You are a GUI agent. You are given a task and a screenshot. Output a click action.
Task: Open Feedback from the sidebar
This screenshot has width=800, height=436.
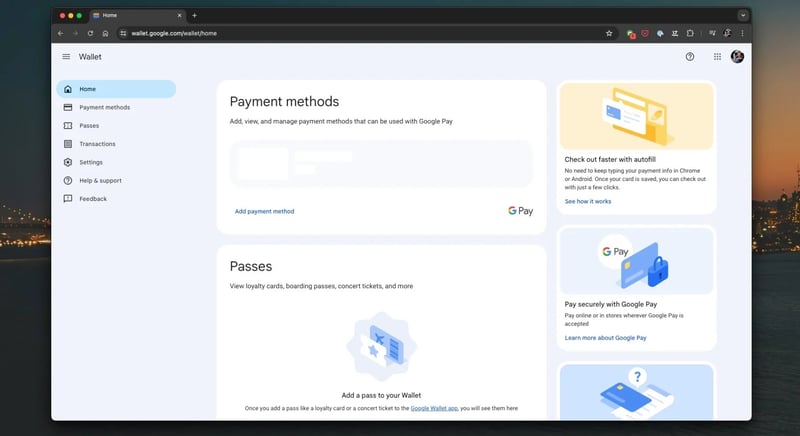tap(92, 199)
